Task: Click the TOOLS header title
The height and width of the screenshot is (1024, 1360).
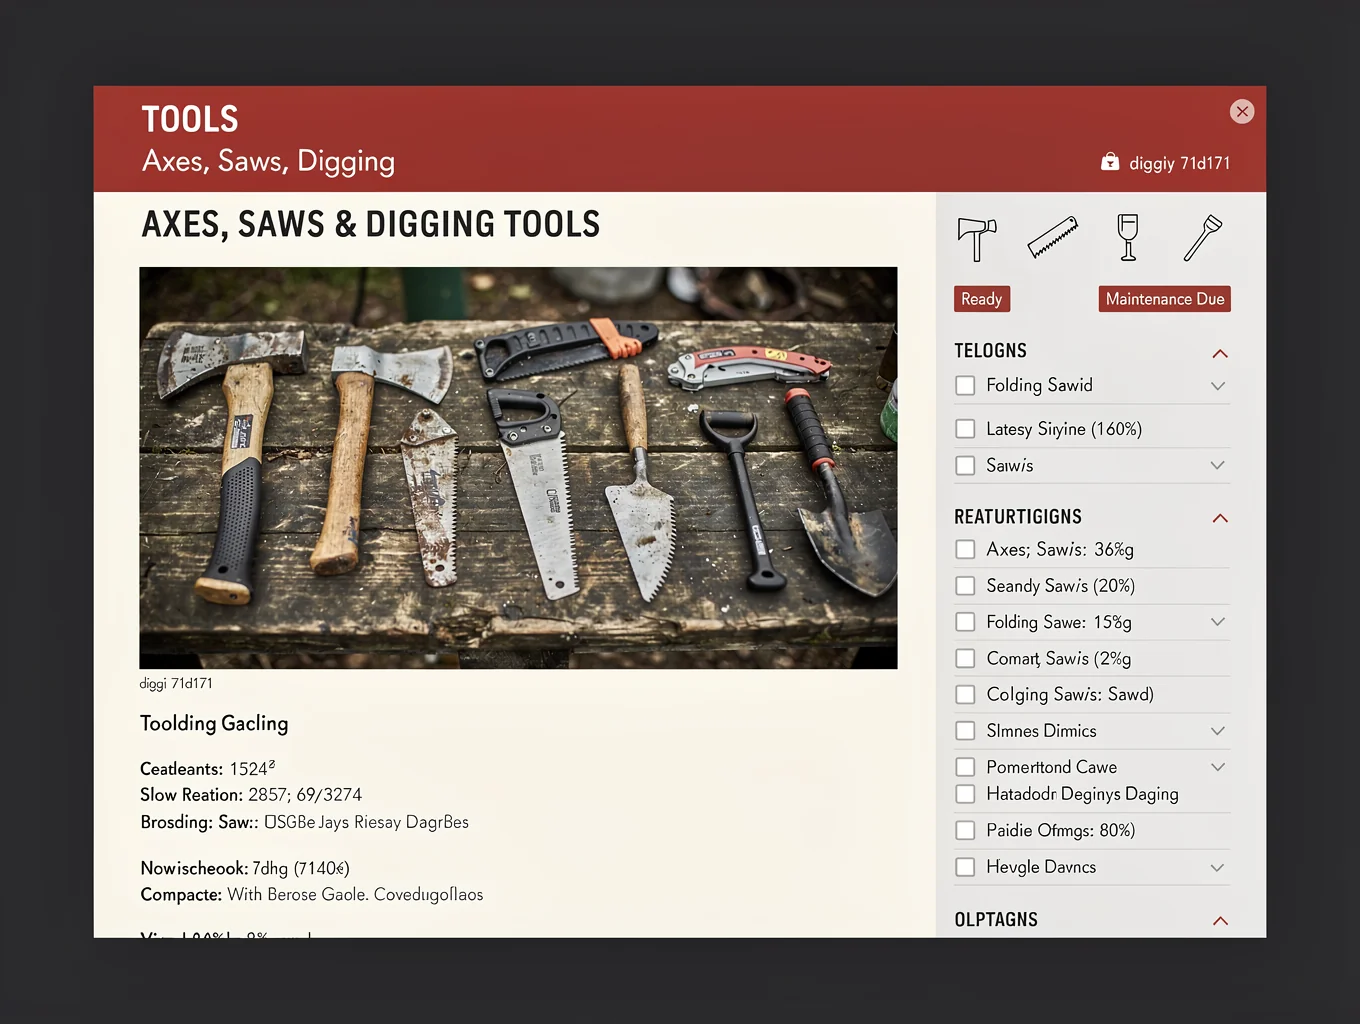Action: point(190,119)
